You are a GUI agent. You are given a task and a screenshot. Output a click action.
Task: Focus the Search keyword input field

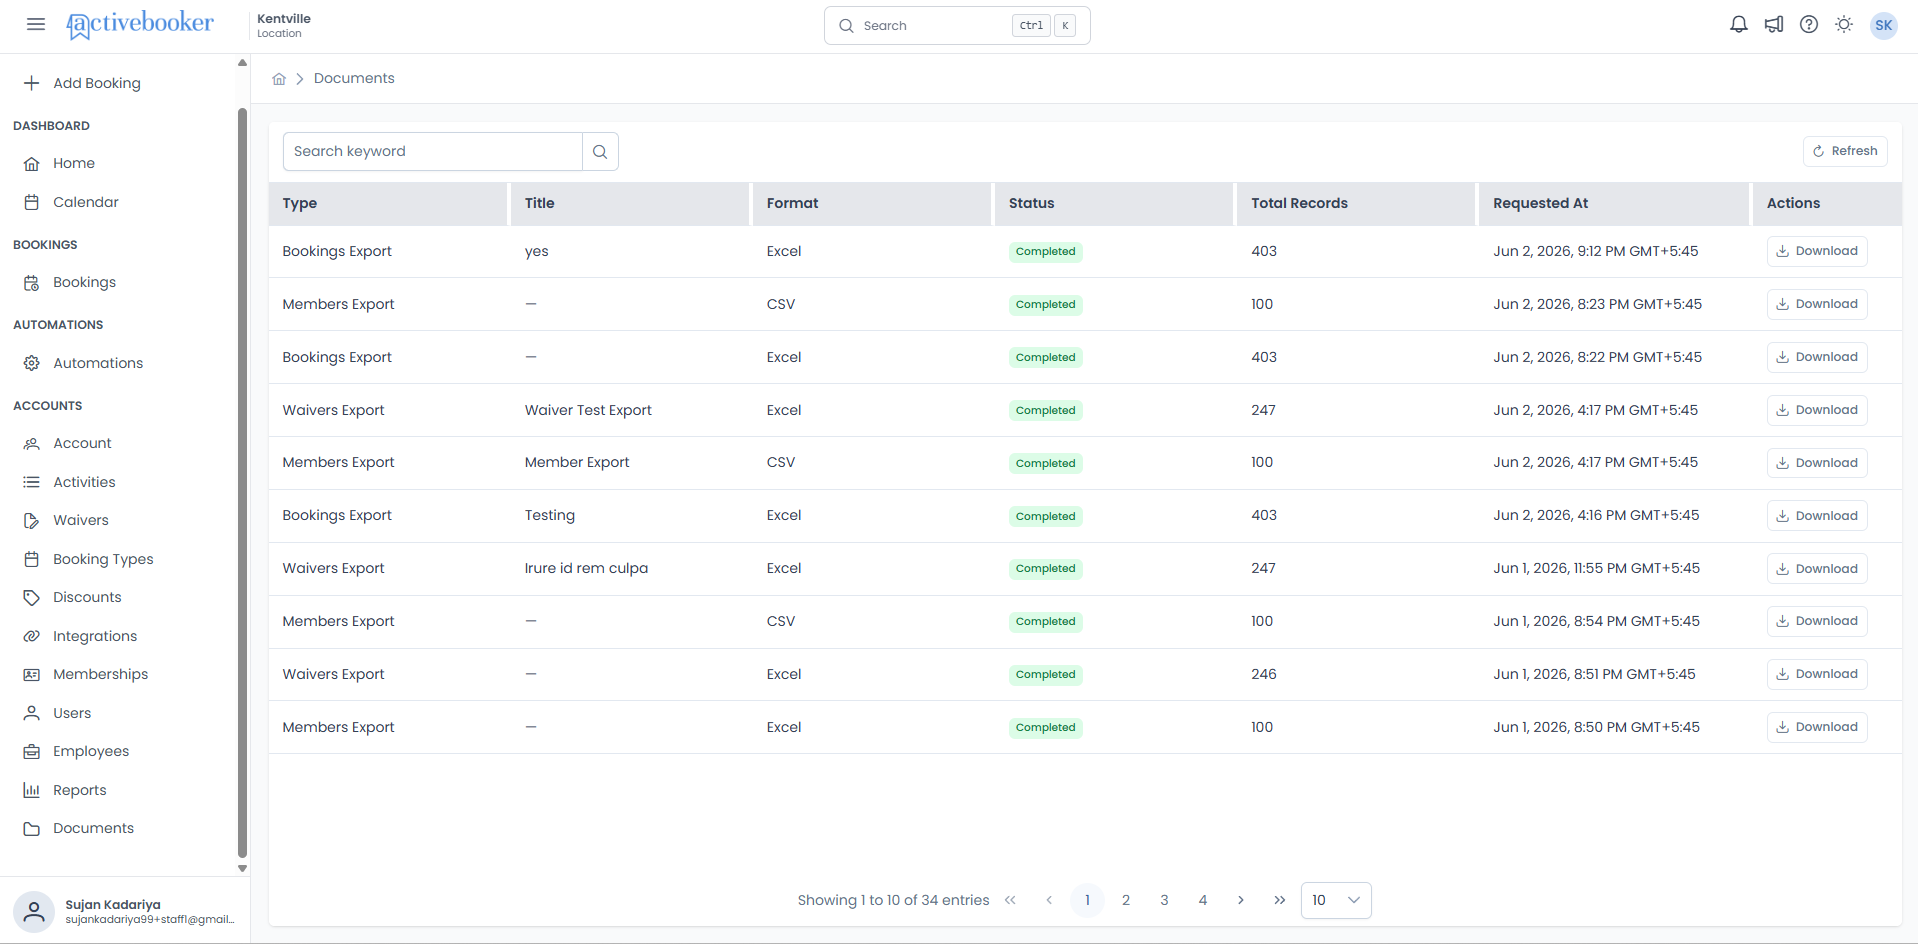pyautogui.click(x=433, y=151)
